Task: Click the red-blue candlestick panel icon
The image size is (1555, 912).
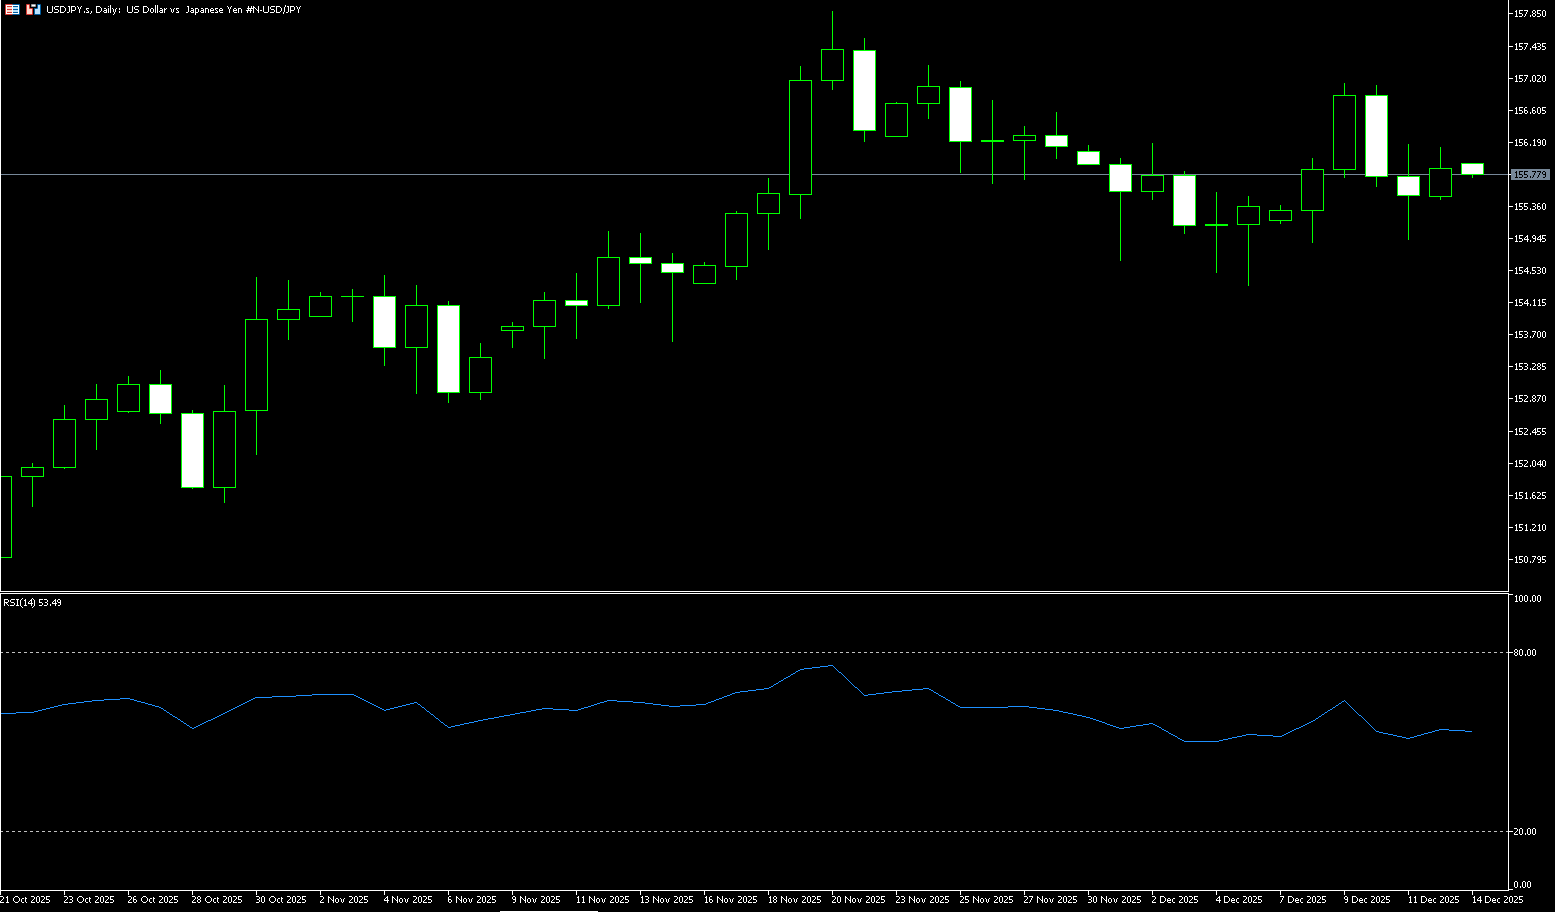Action: coord(33,9)
